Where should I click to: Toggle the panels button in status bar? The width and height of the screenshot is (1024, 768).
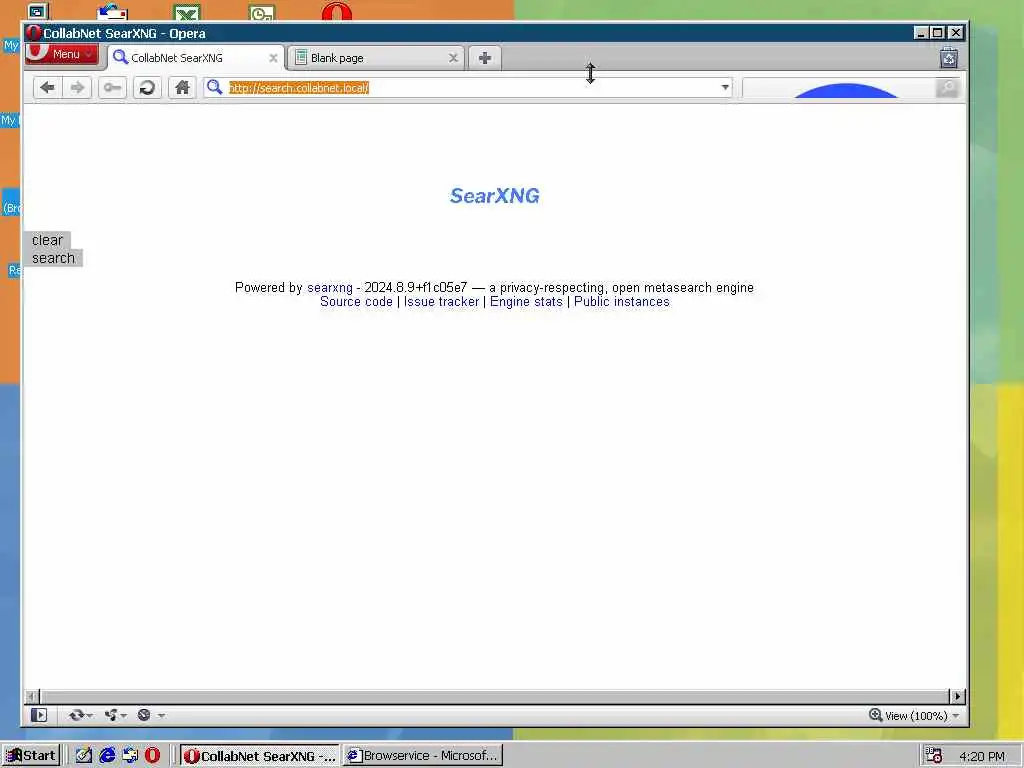(39, 715)
